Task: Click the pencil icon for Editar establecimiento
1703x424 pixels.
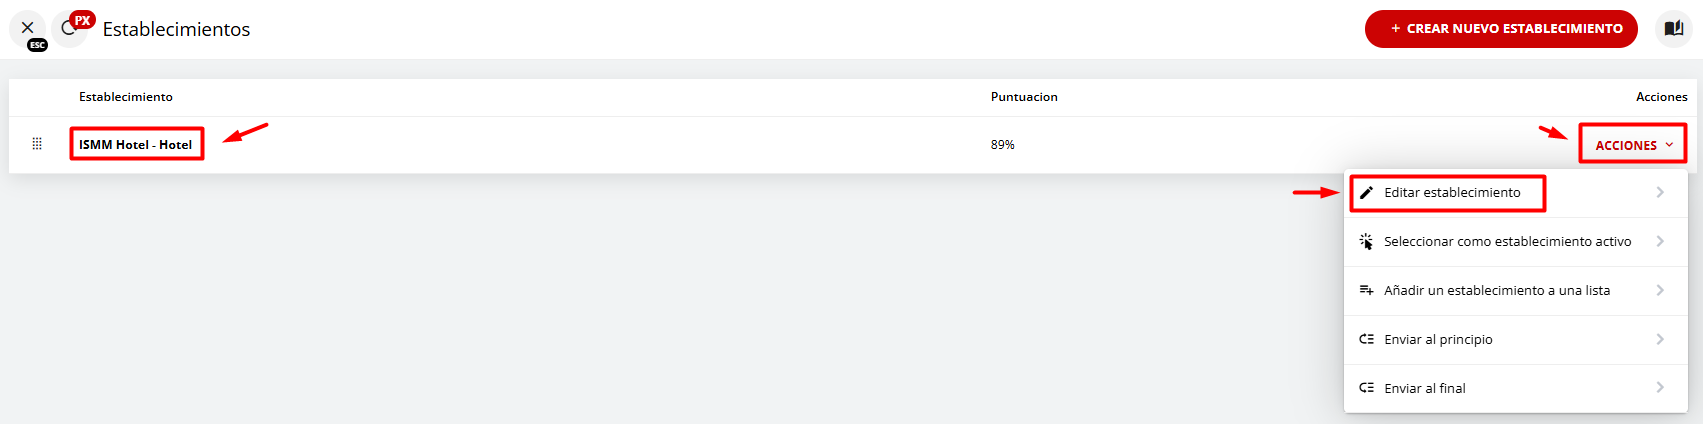Action: tap(1366, 192)
